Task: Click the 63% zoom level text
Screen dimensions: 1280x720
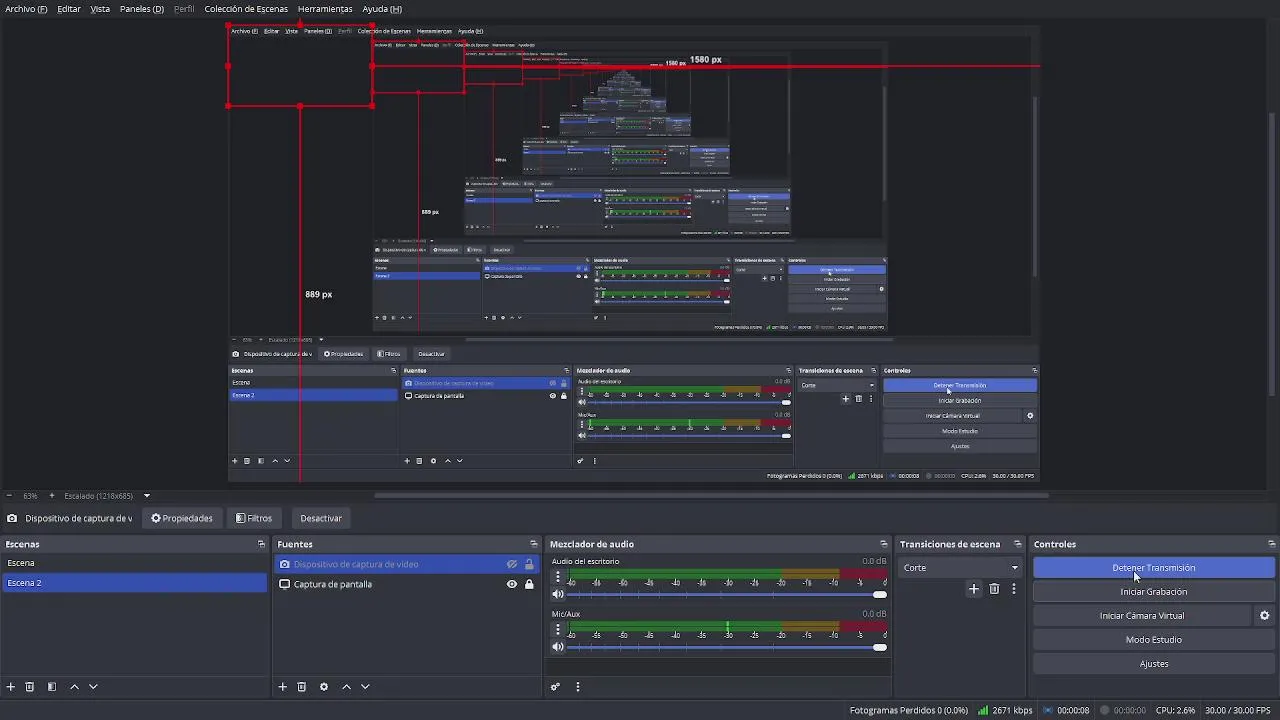Action: (30, 496)
